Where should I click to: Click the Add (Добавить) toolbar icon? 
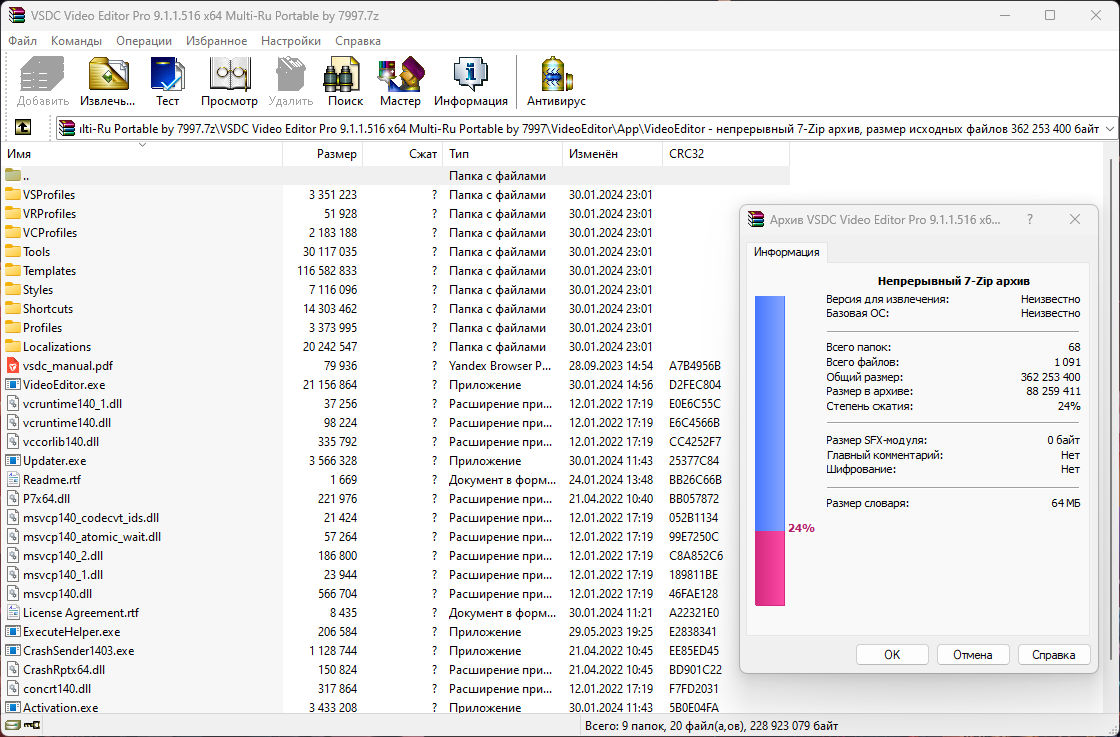[x=43, y=74]
